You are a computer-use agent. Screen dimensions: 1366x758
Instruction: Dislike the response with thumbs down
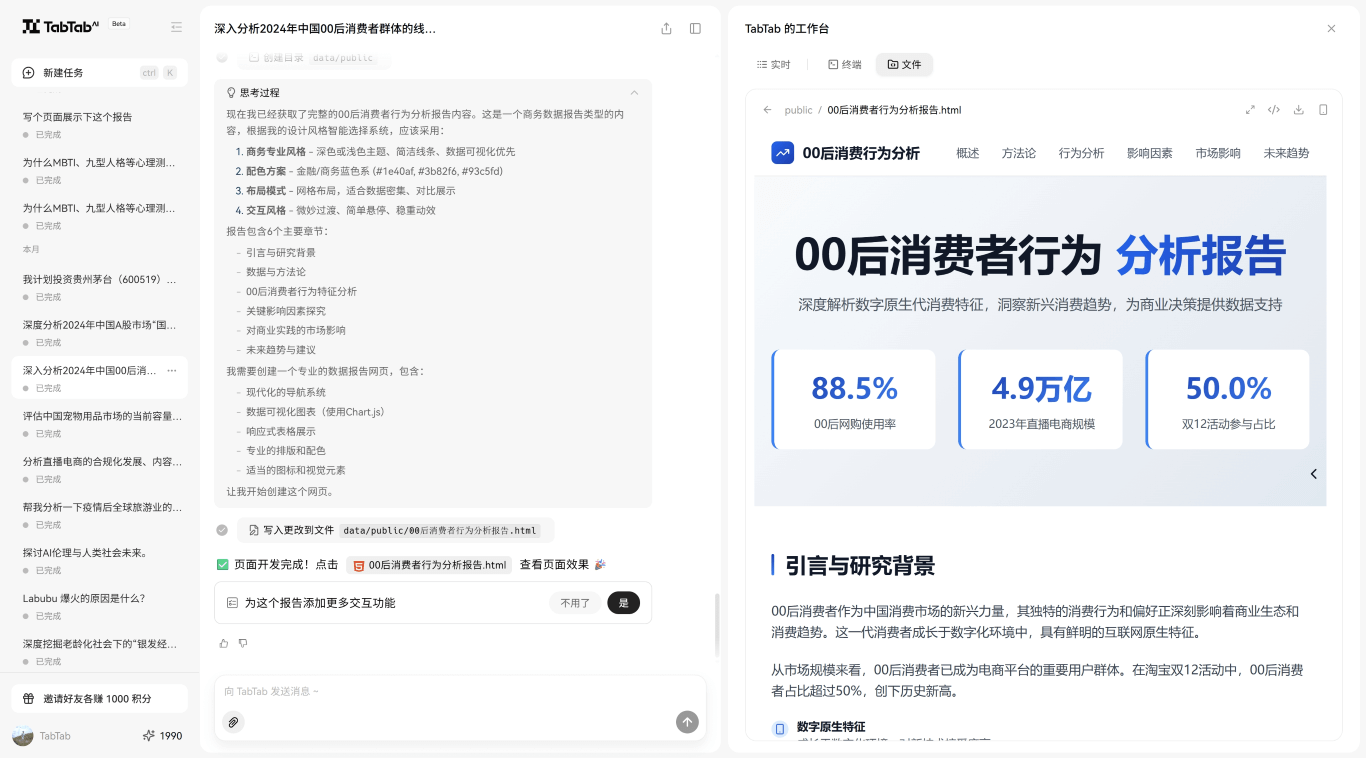tap(243, 643)
